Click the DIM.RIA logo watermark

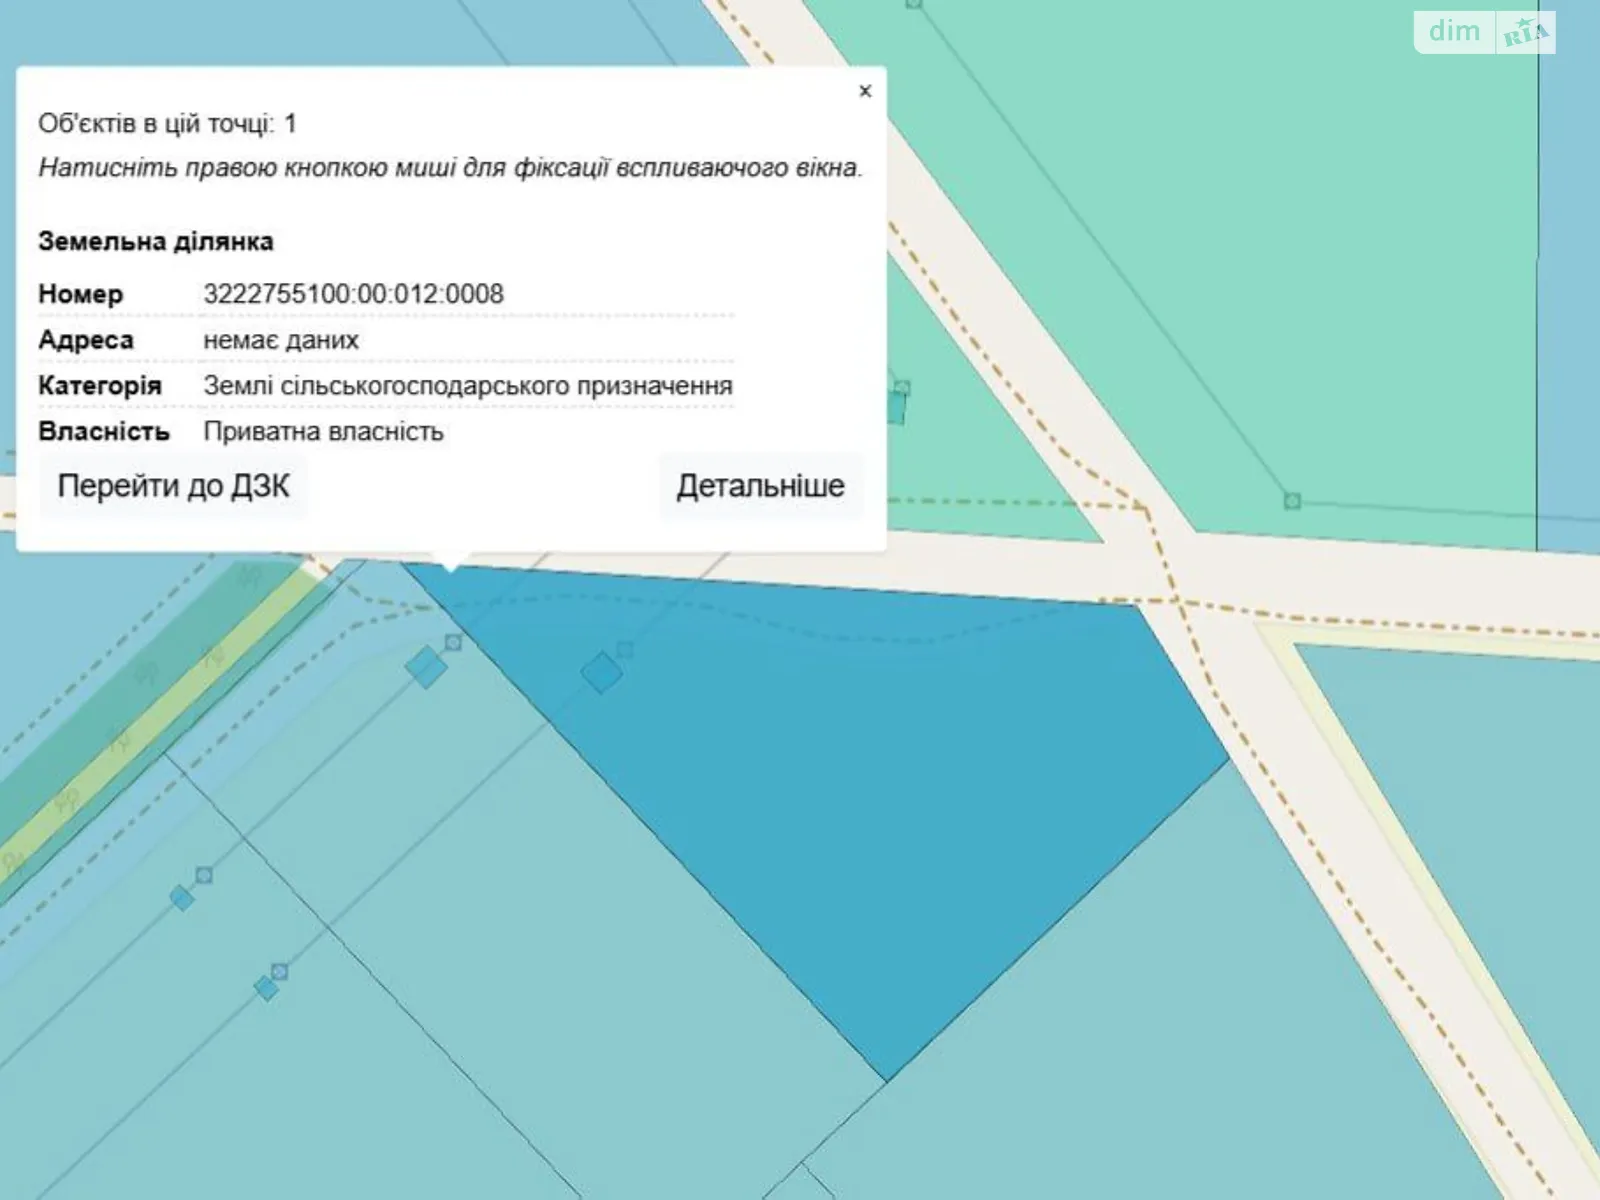pos(1486,32)
